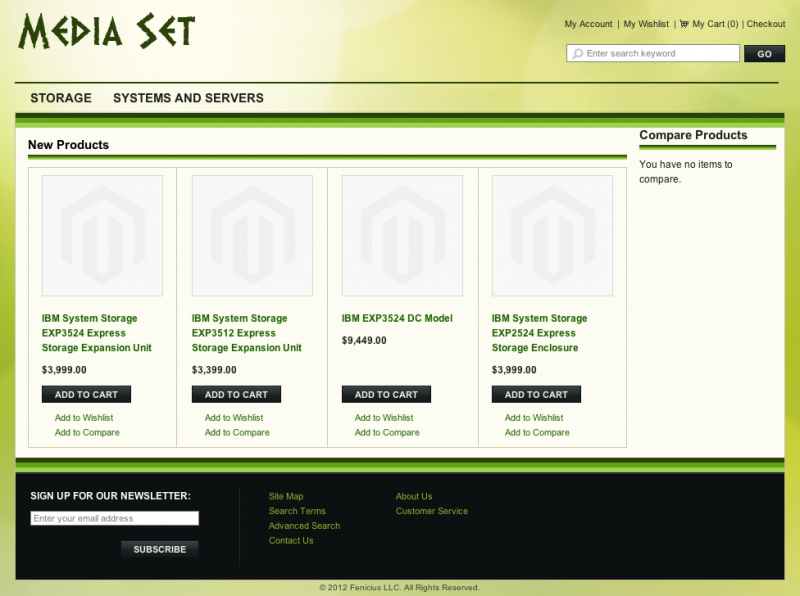Click the New Products heading
Screen dimensions: 800x596
click(x=68, y=145)
